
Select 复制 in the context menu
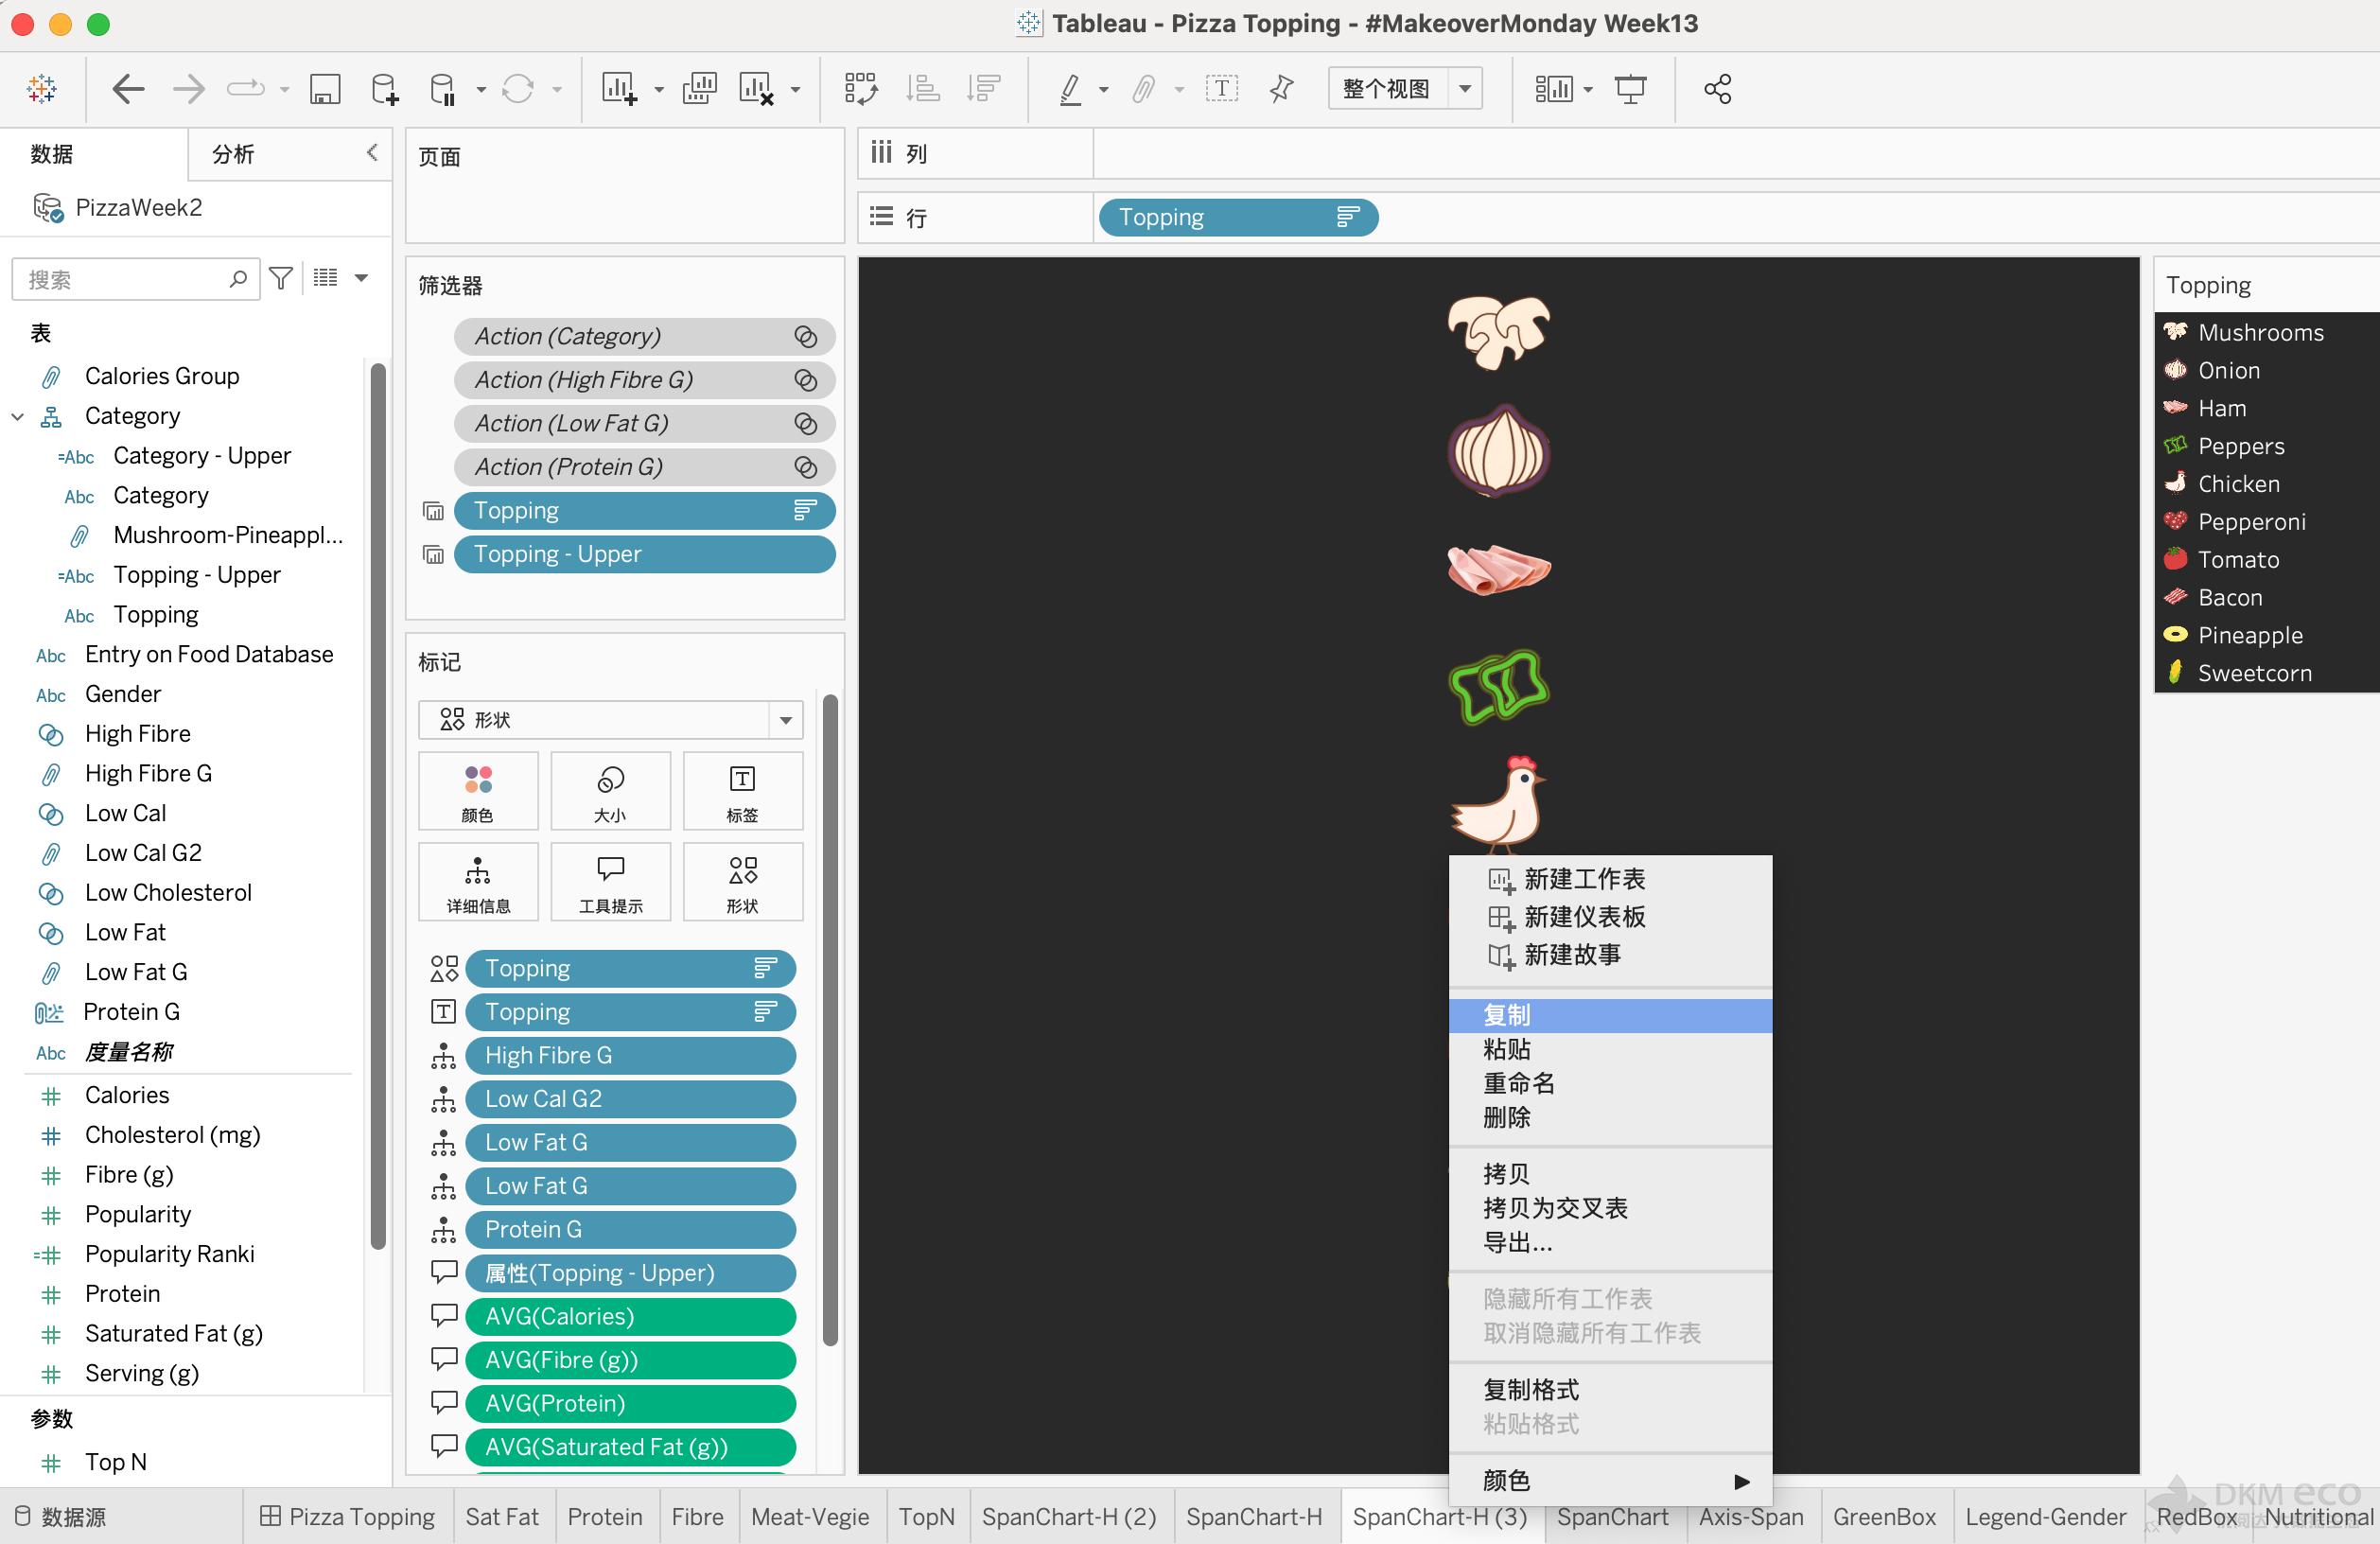pyautogui.click(x=1506, y=1015)
